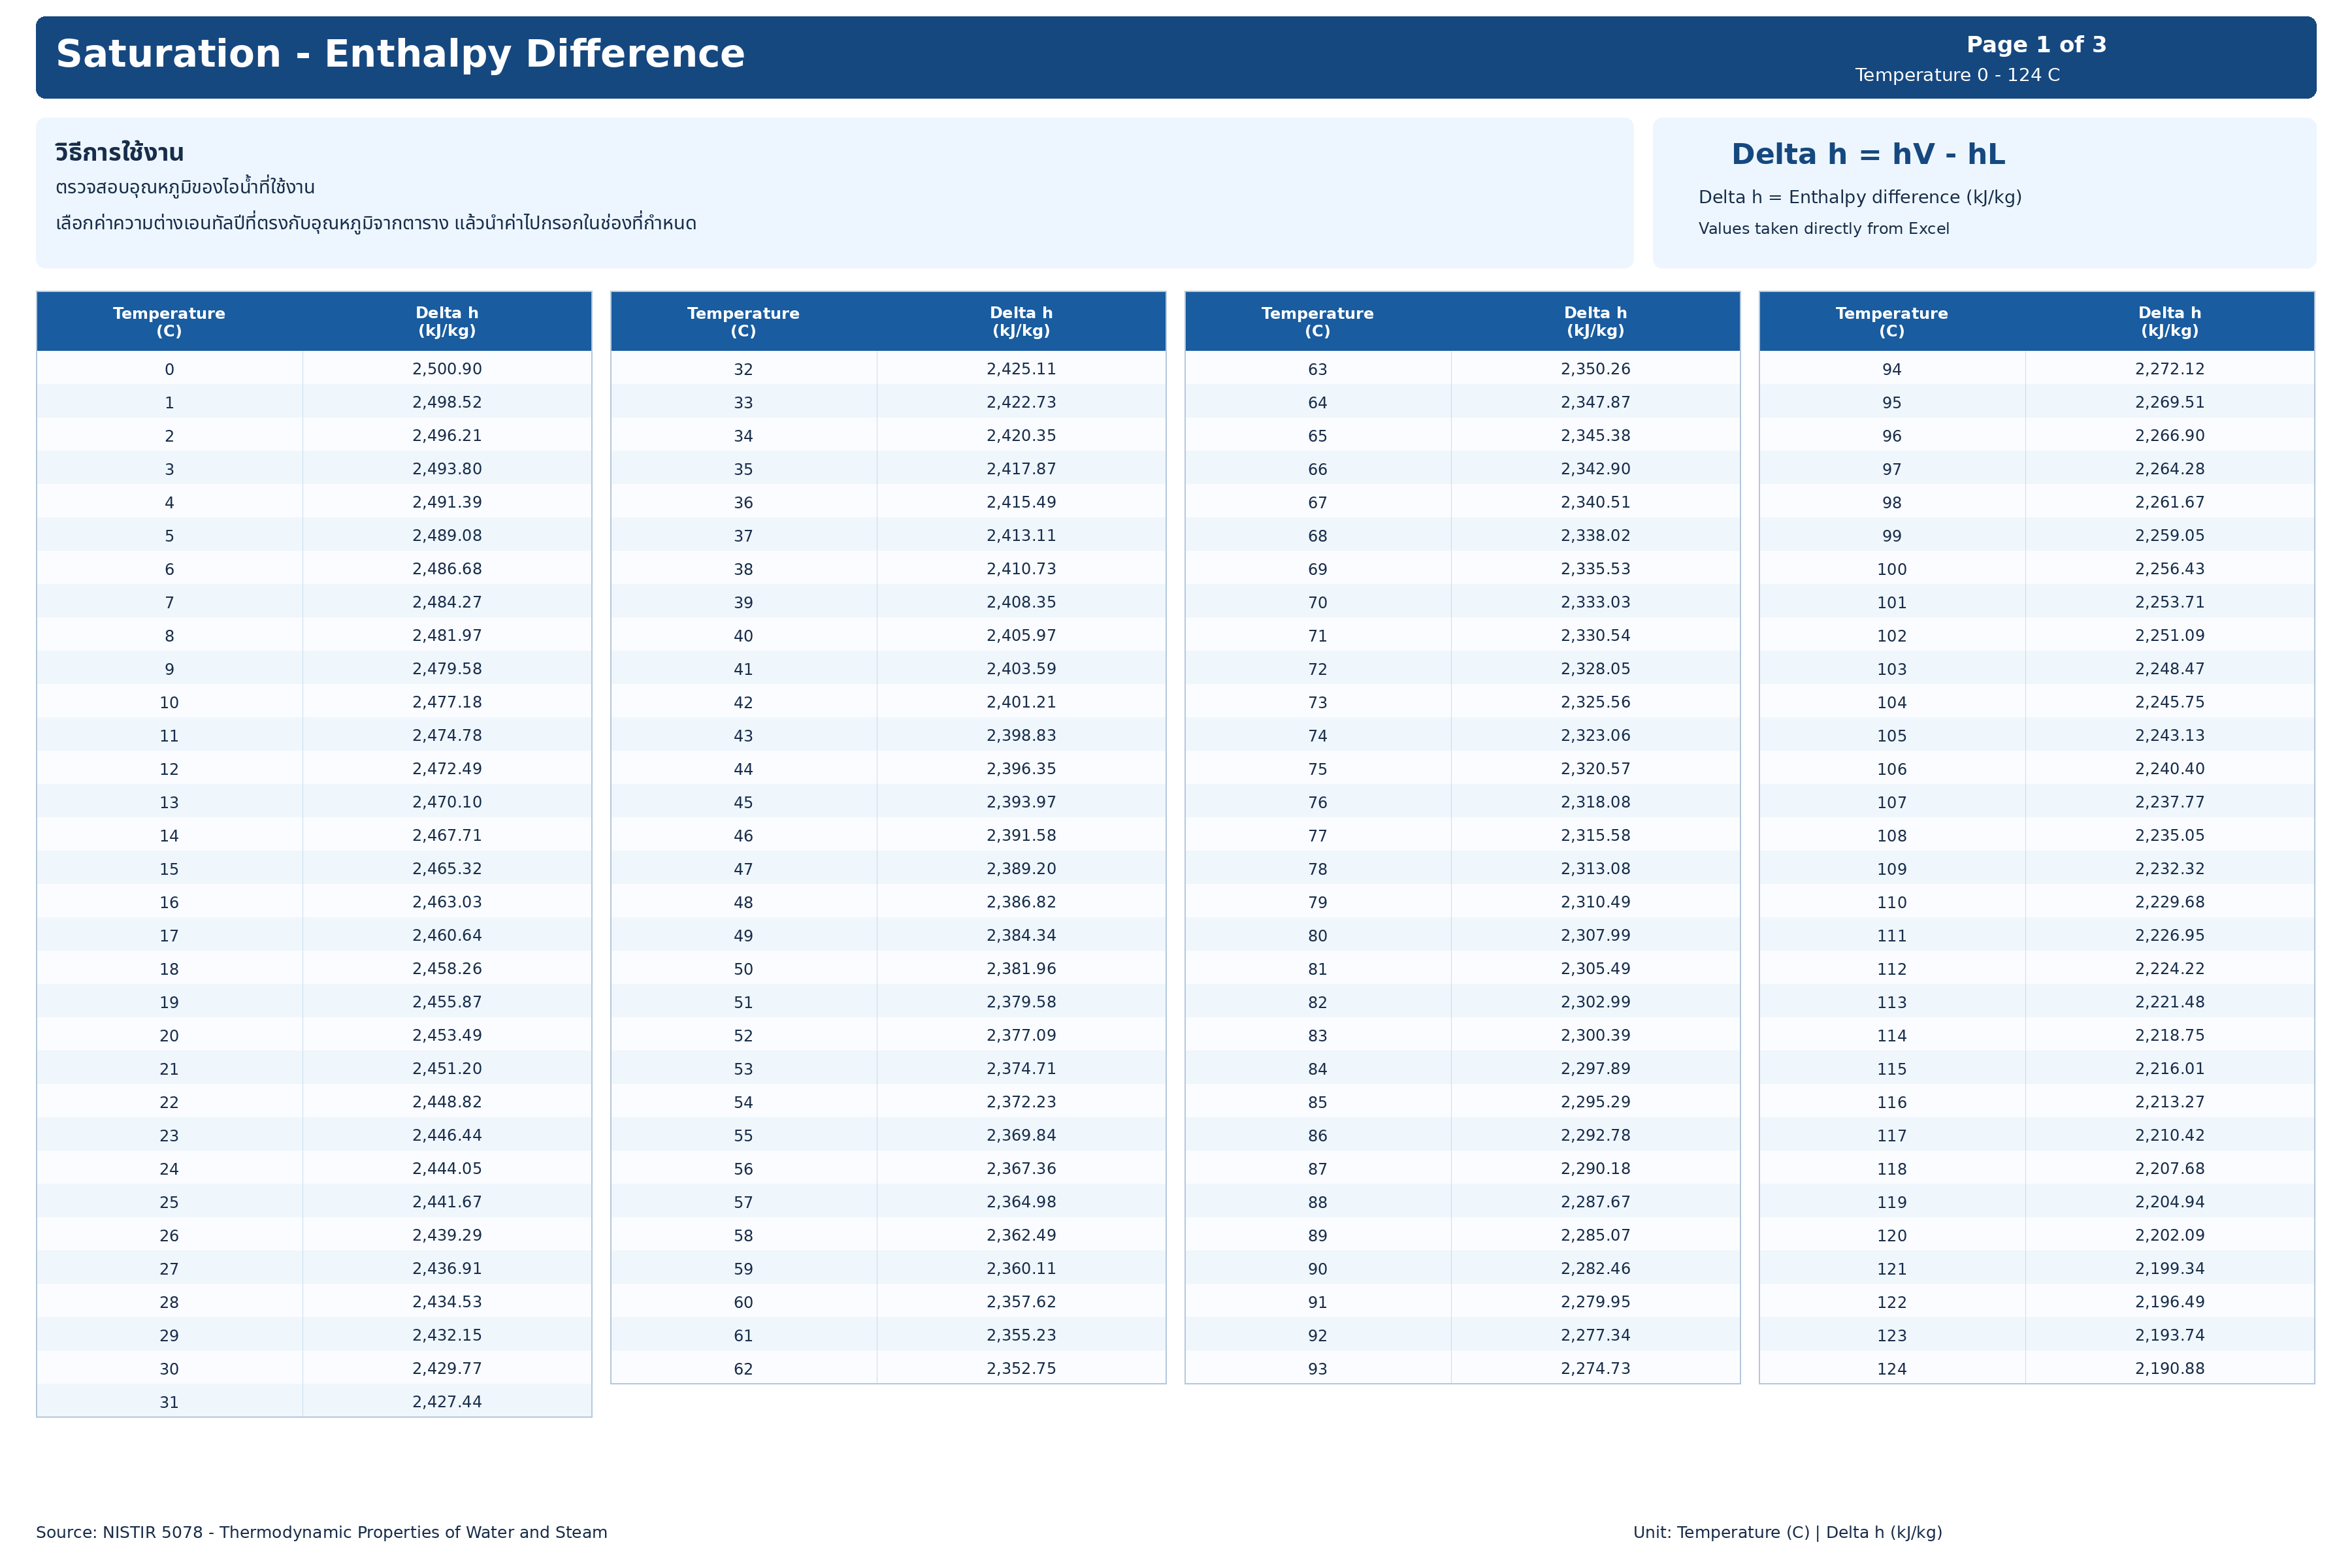The width and height of the screenshot is (2352, 1568).
Task: Click temperature cell 45
Action: (743, 803)
